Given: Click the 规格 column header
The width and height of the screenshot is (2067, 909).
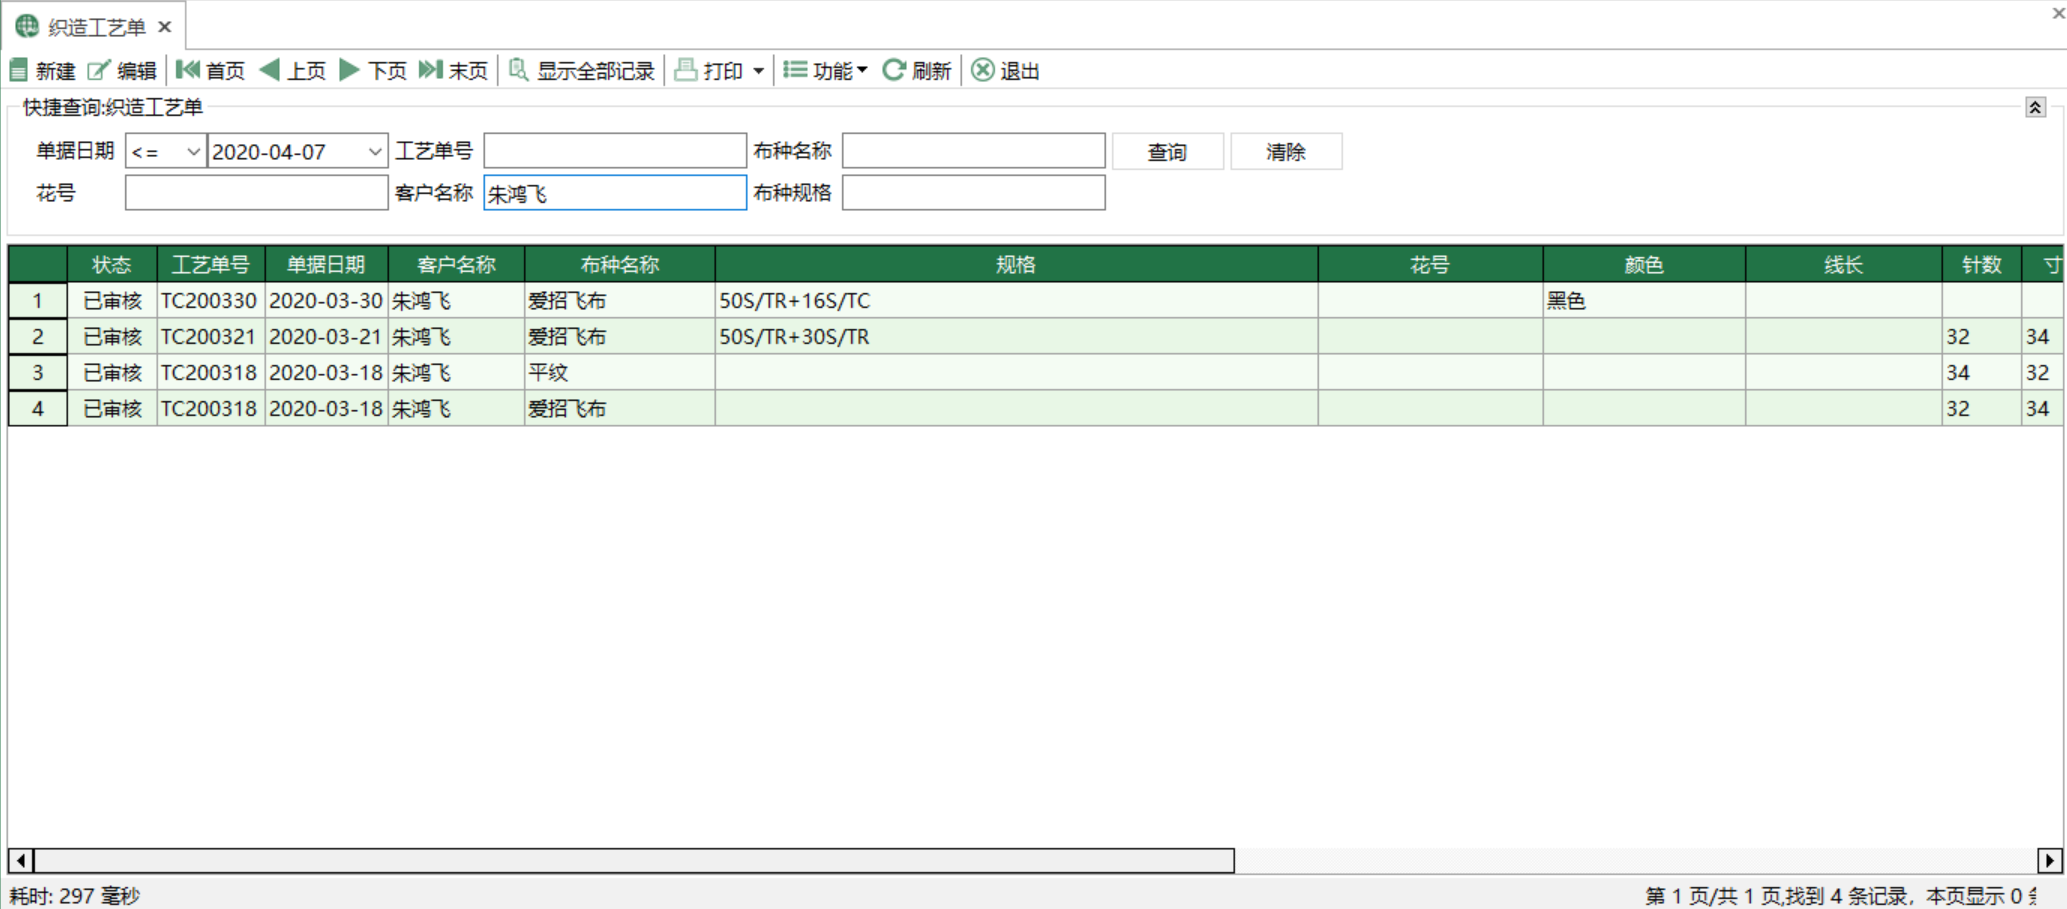Looking at the screenshot, I should [x=1016, y=264].
